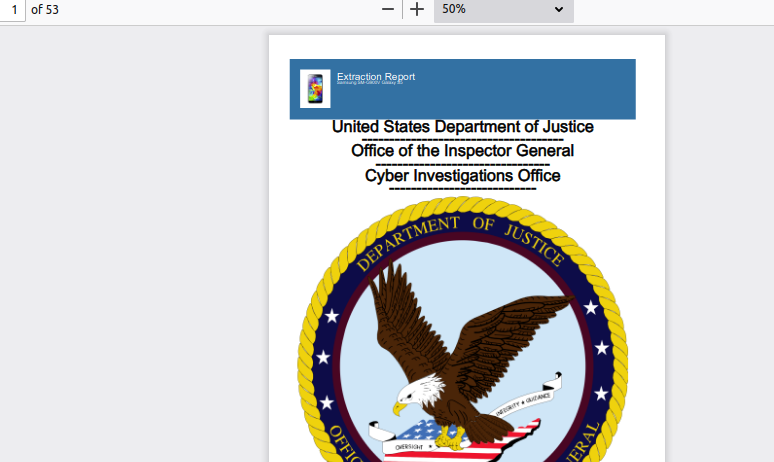Image resolution: width=774 pixels, height=462 pixels.
Task: Click the phone thumbnail in report header
Action: pyautogui.click(x=315, y=88)
